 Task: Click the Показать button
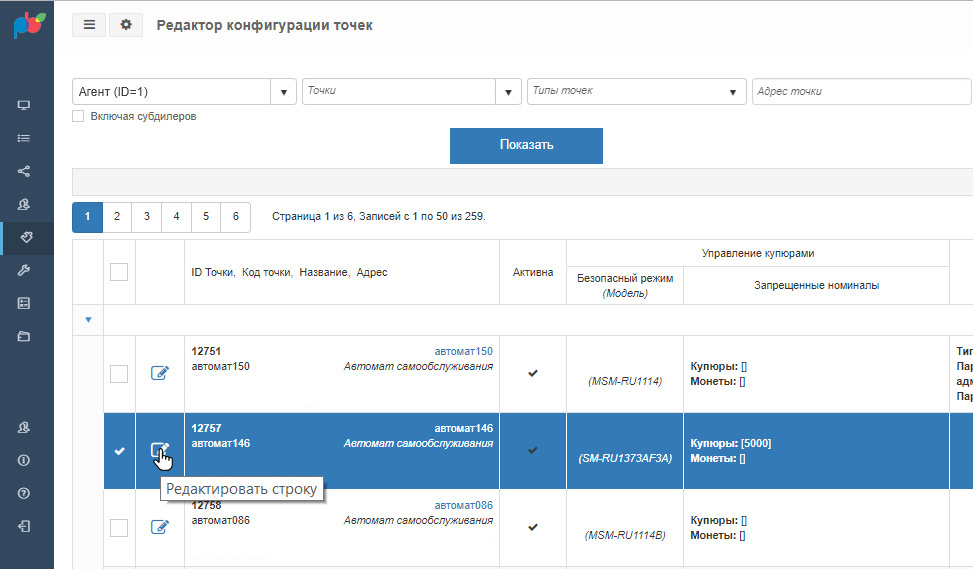[526, 146]
